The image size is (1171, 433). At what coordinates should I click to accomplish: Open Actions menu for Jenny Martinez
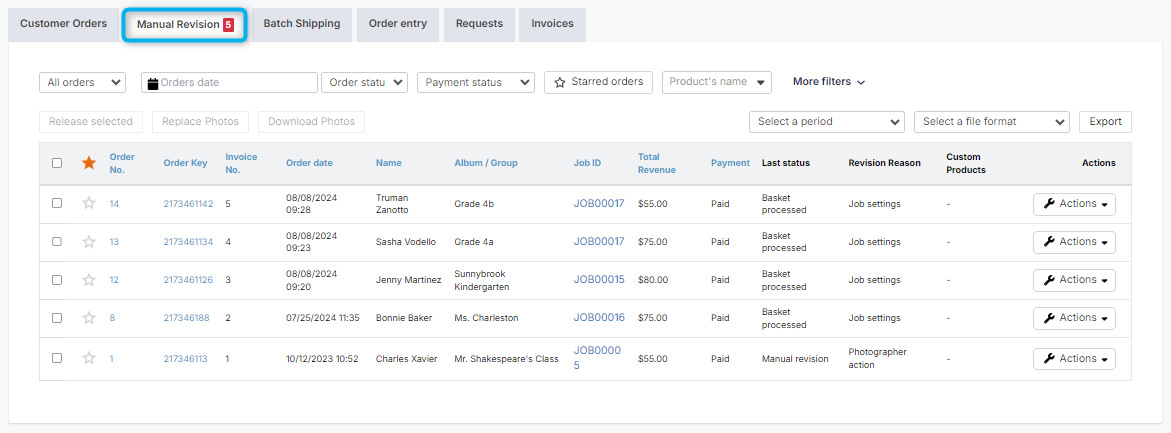click(1074, 280)
